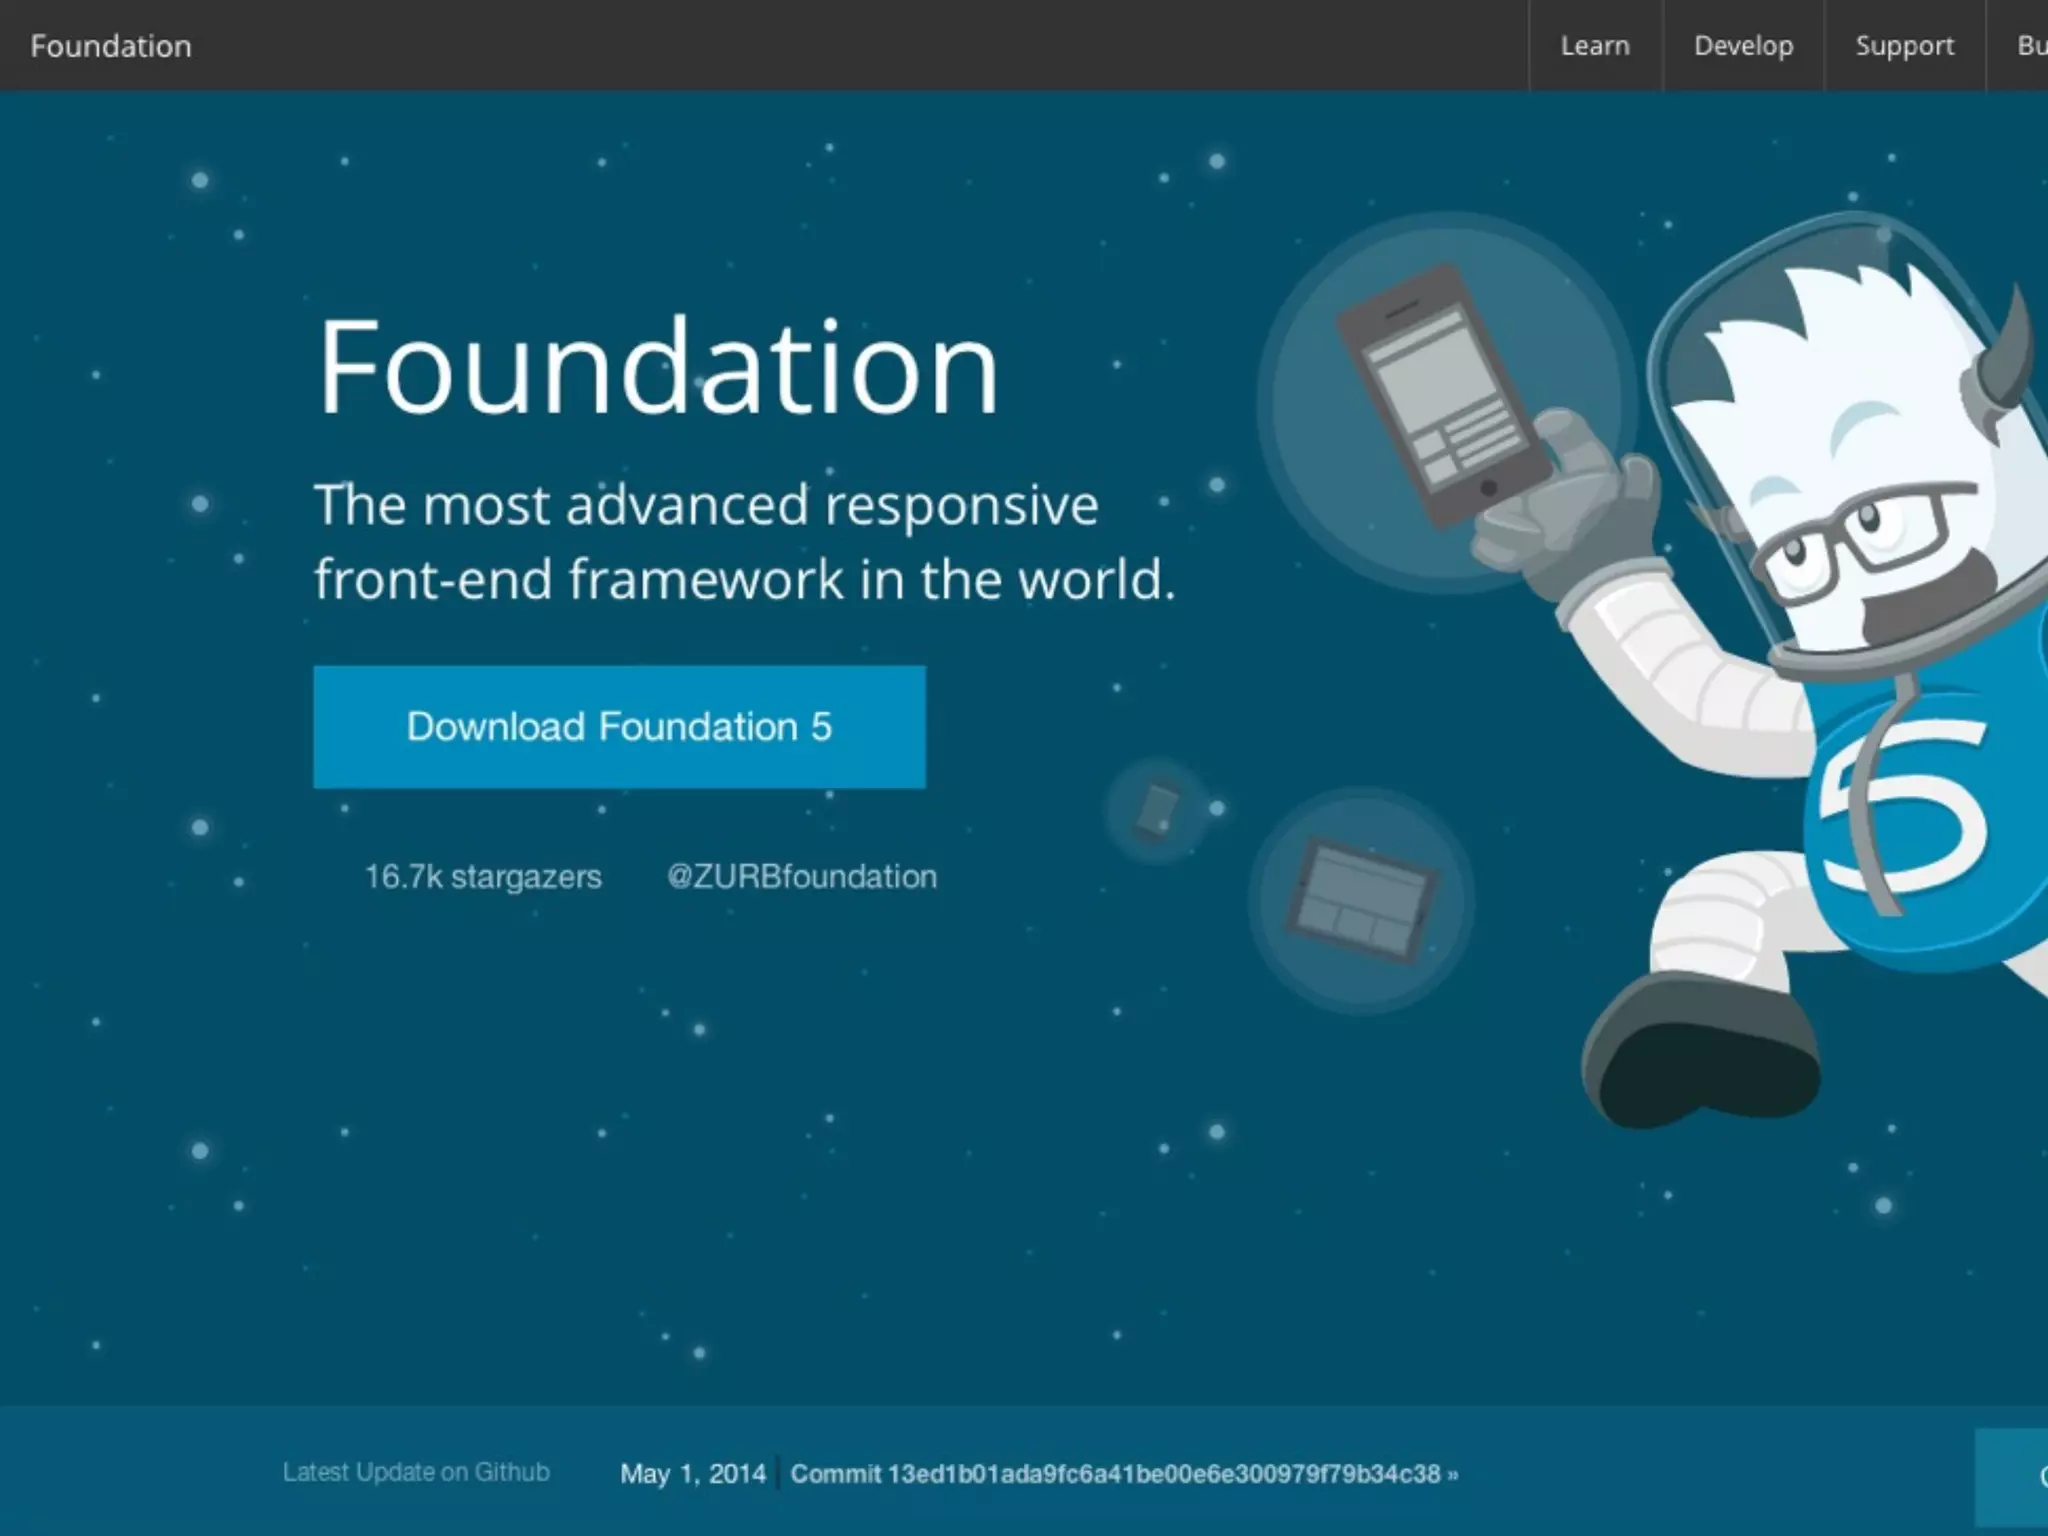Click the tablet illustration in bubble
Screen dimensions: 2048x1536
click(1361, 901)
